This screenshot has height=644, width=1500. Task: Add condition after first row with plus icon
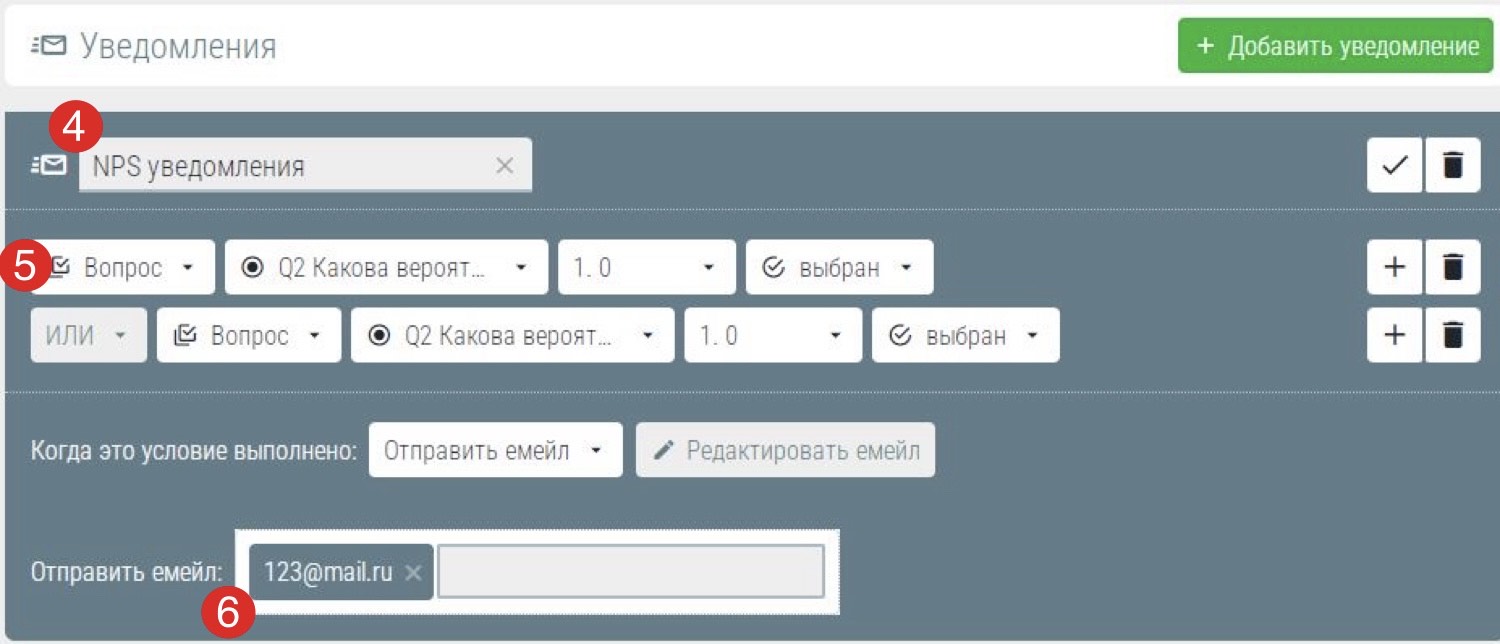tap(1394, 267)
